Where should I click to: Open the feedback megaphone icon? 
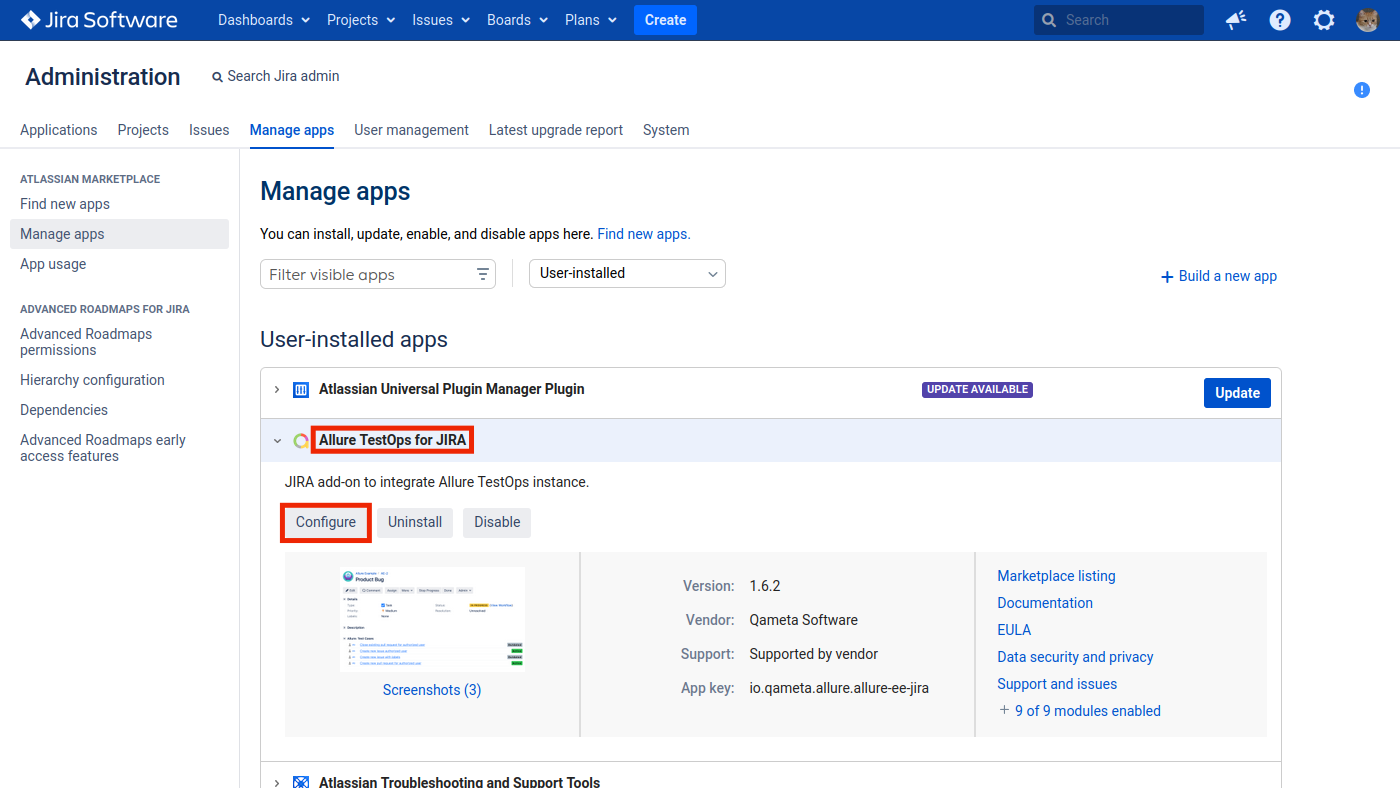(1236, 20)
